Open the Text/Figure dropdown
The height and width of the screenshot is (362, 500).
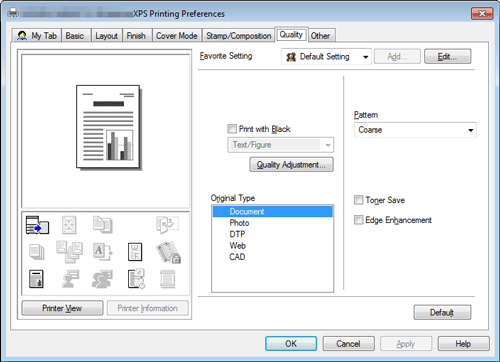click(280, 145)
